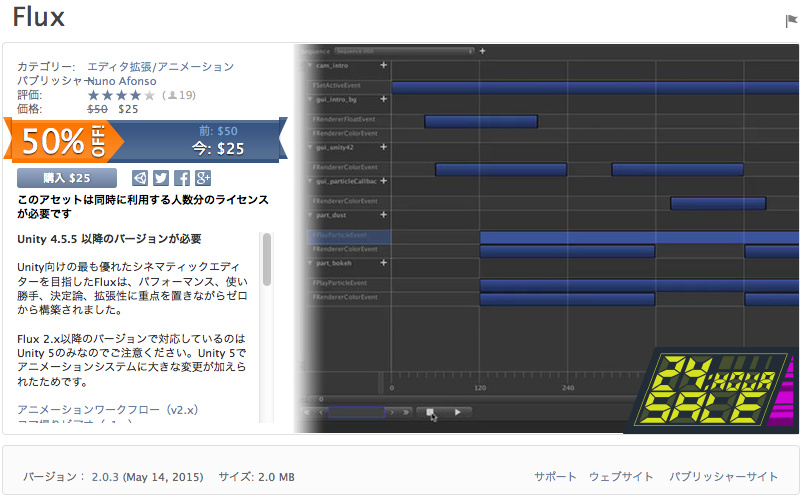
Task: Collapse the part_bokeh track group
Action: coord(310,263)
